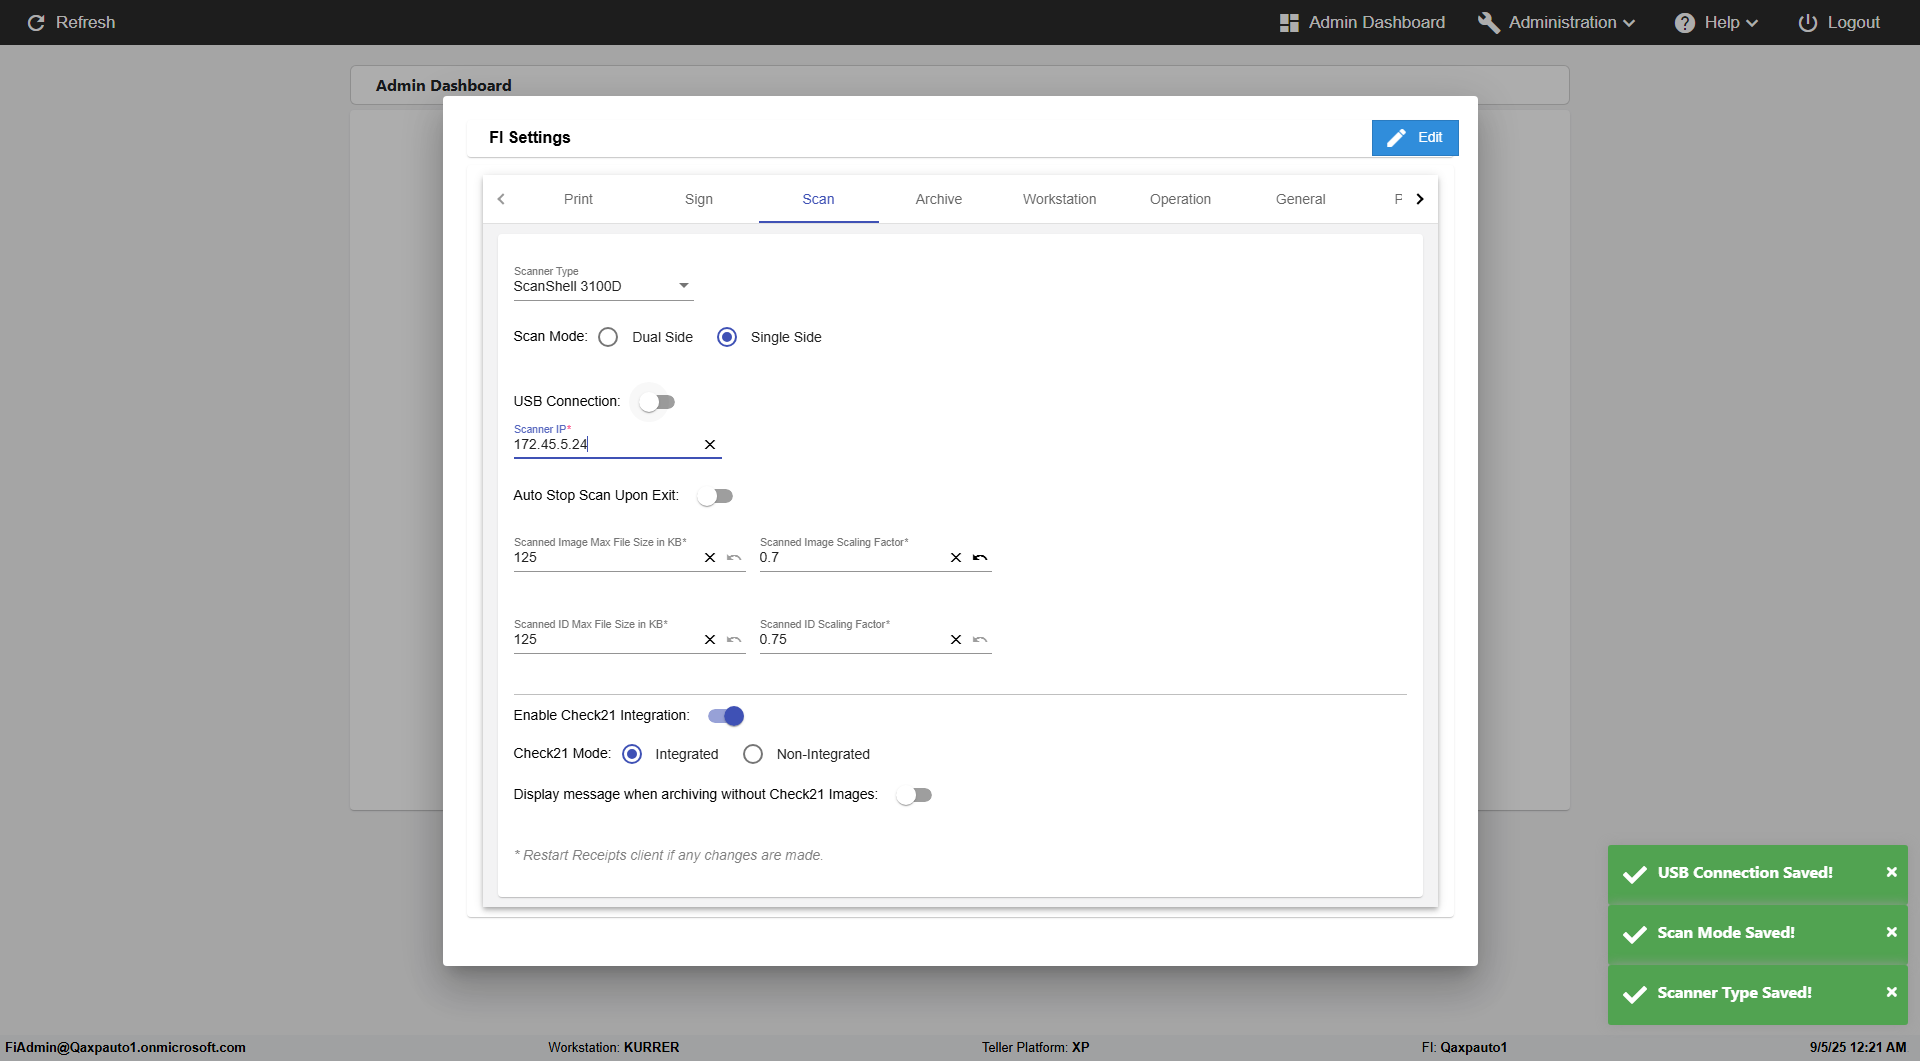
Task: Click the FI Settings heading
Action: (x=529, y=137)
